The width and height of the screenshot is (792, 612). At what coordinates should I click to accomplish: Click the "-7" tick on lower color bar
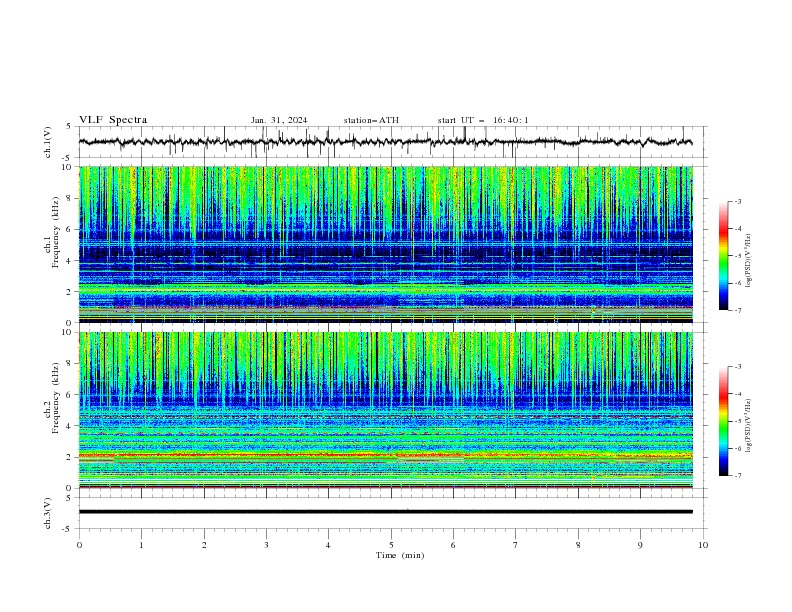point(737,476)
